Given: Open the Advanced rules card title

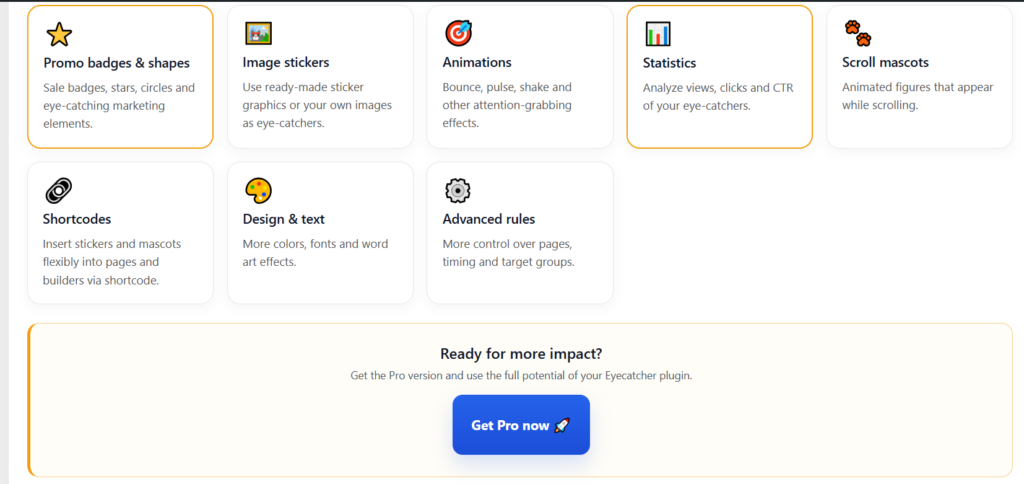Looking at the screenshot, I should pyautogui.click(x=489, y=219).
